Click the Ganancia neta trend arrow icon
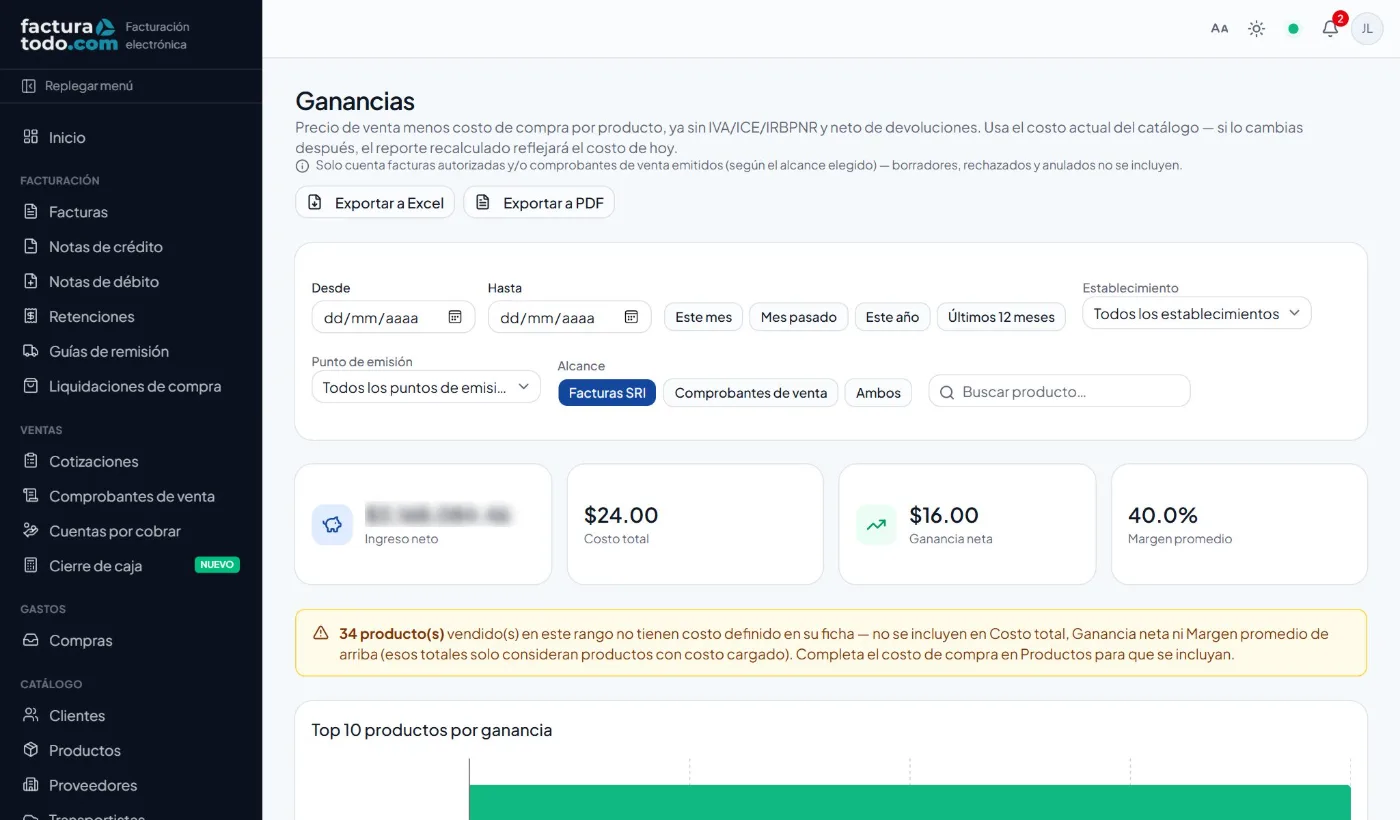The height and width of the screenshot is (820, 1400). click(876, 524)
